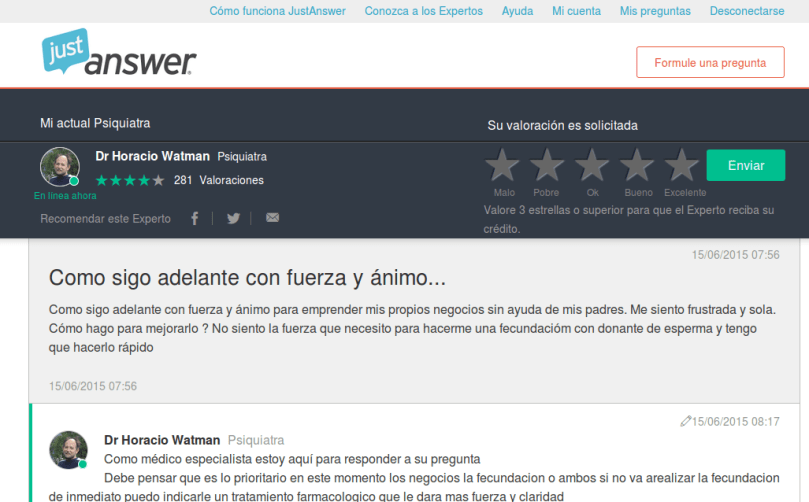Viewport: 809px width, 502px height.
Task: Click the 'Su valoración es solicitada' heading
Action: click(x=562, y=125)
